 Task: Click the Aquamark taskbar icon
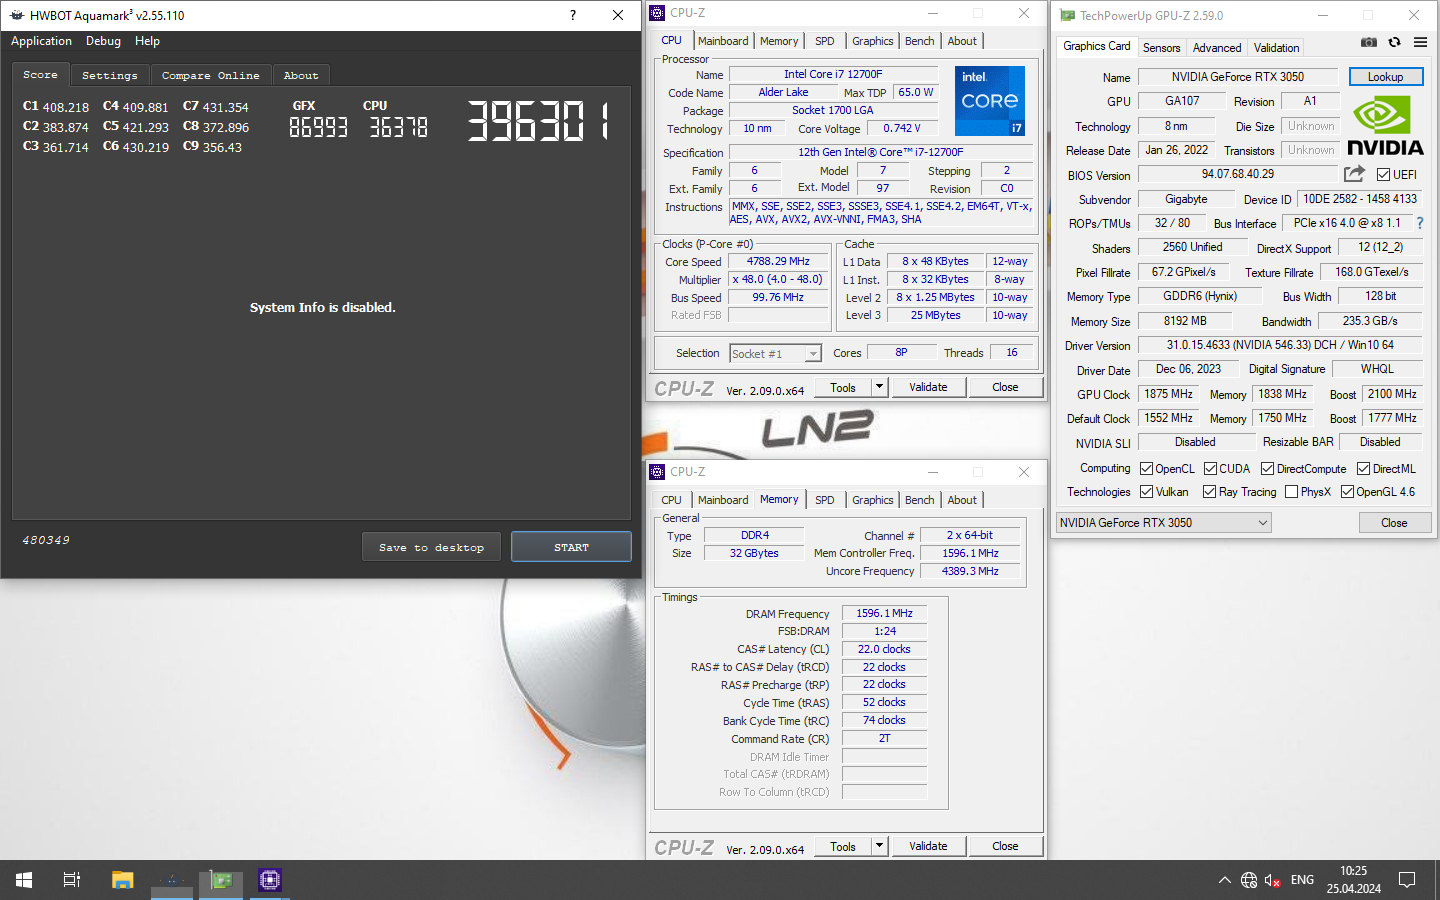click(x=172, y=880)
